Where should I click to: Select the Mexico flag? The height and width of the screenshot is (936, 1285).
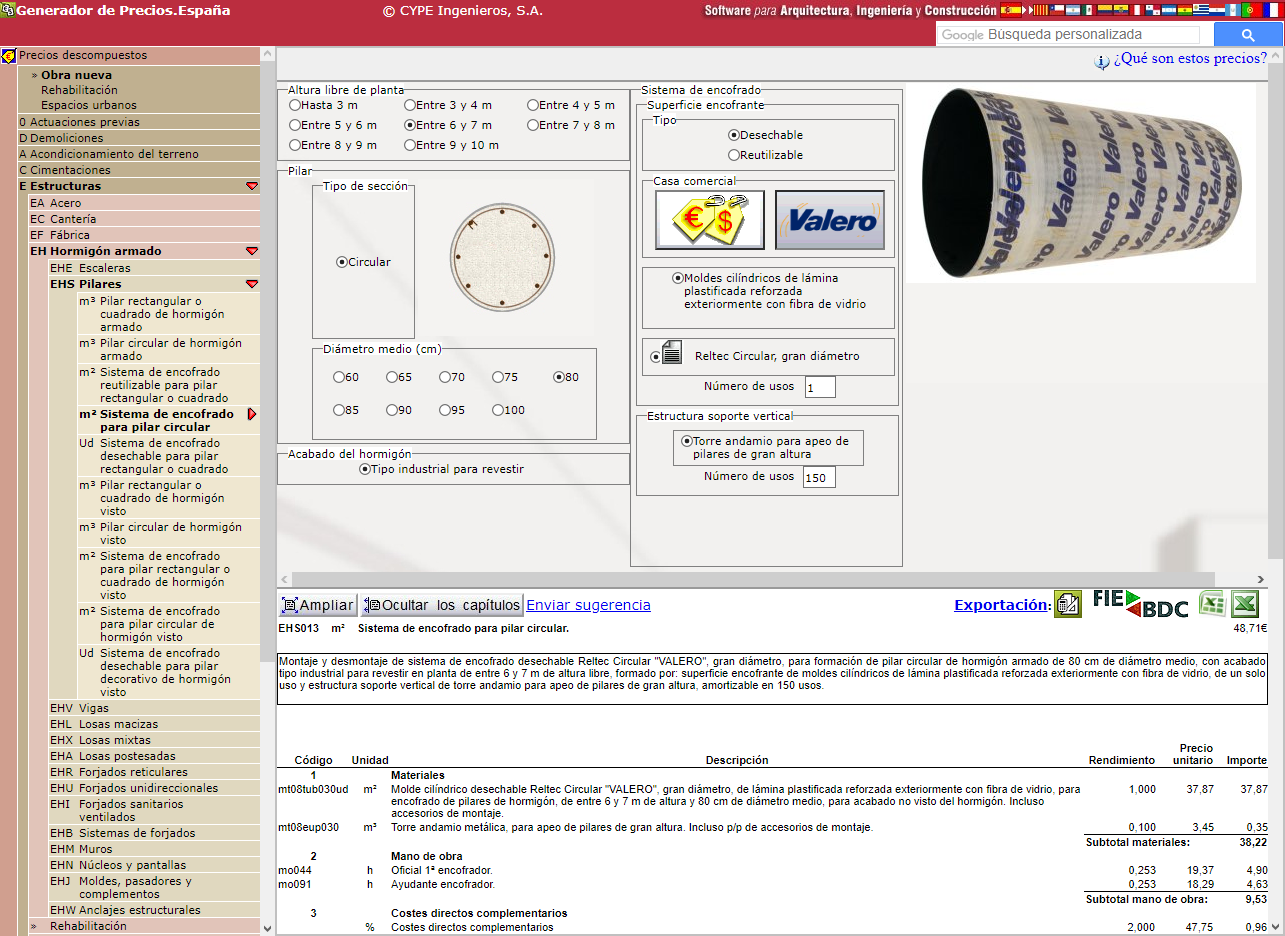[1089, 10]
